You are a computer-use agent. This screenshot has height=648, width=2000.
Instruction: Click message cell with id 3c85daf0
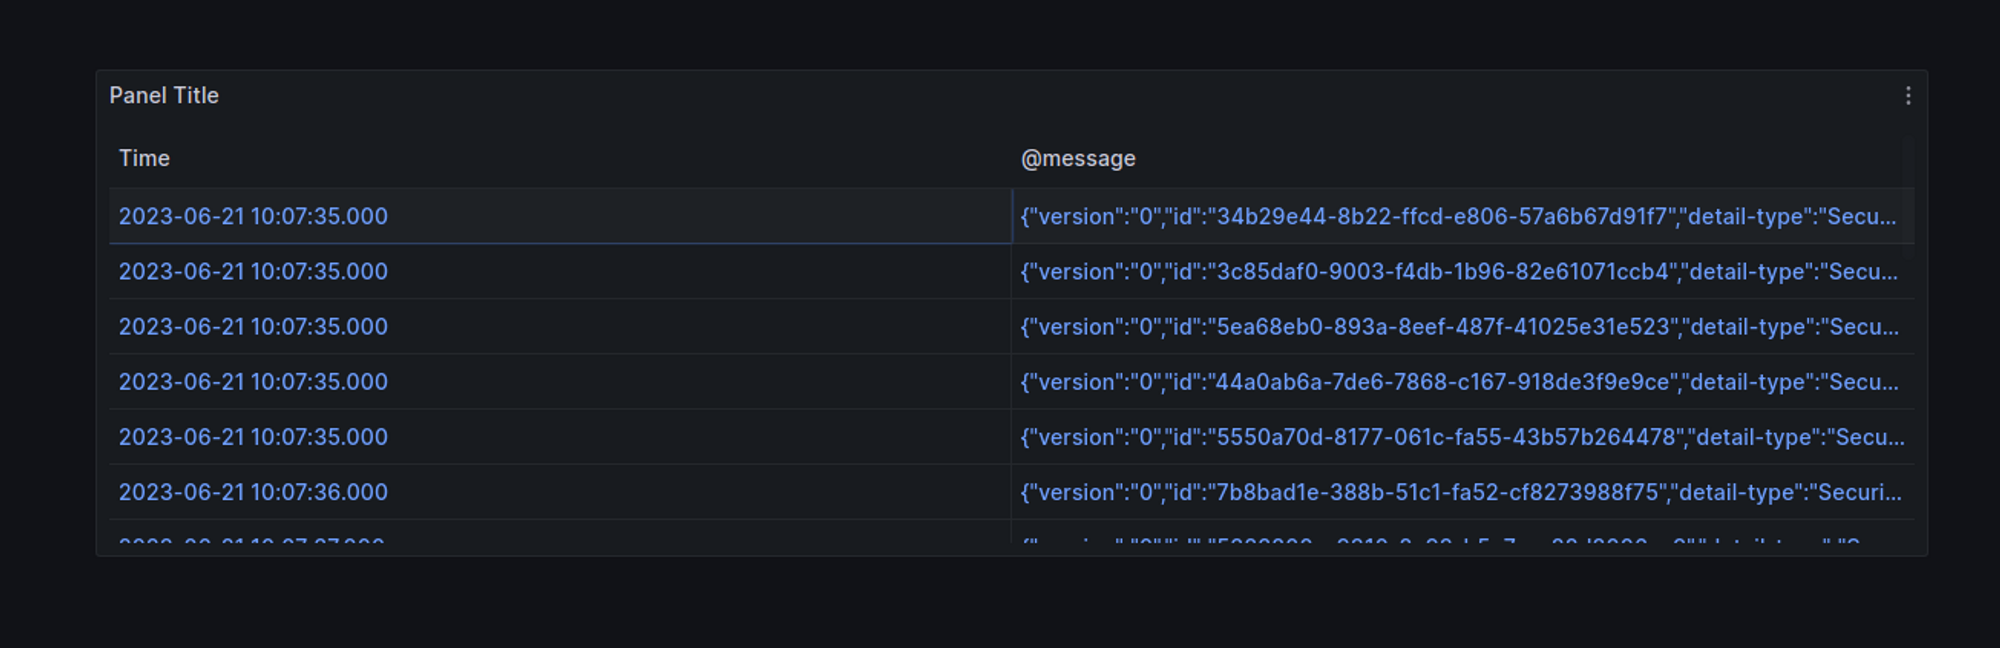point(1458,272)
